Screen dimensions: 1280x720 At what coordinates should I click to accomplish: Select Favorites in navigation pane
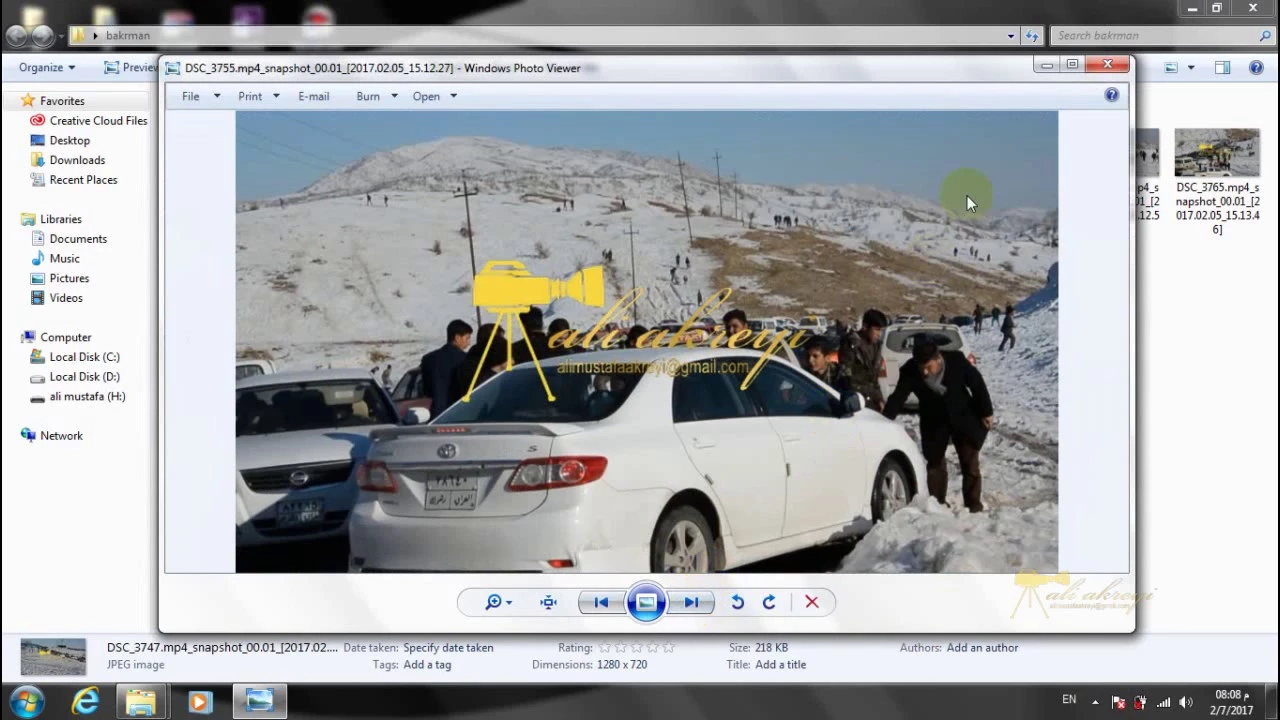[62, 101]
